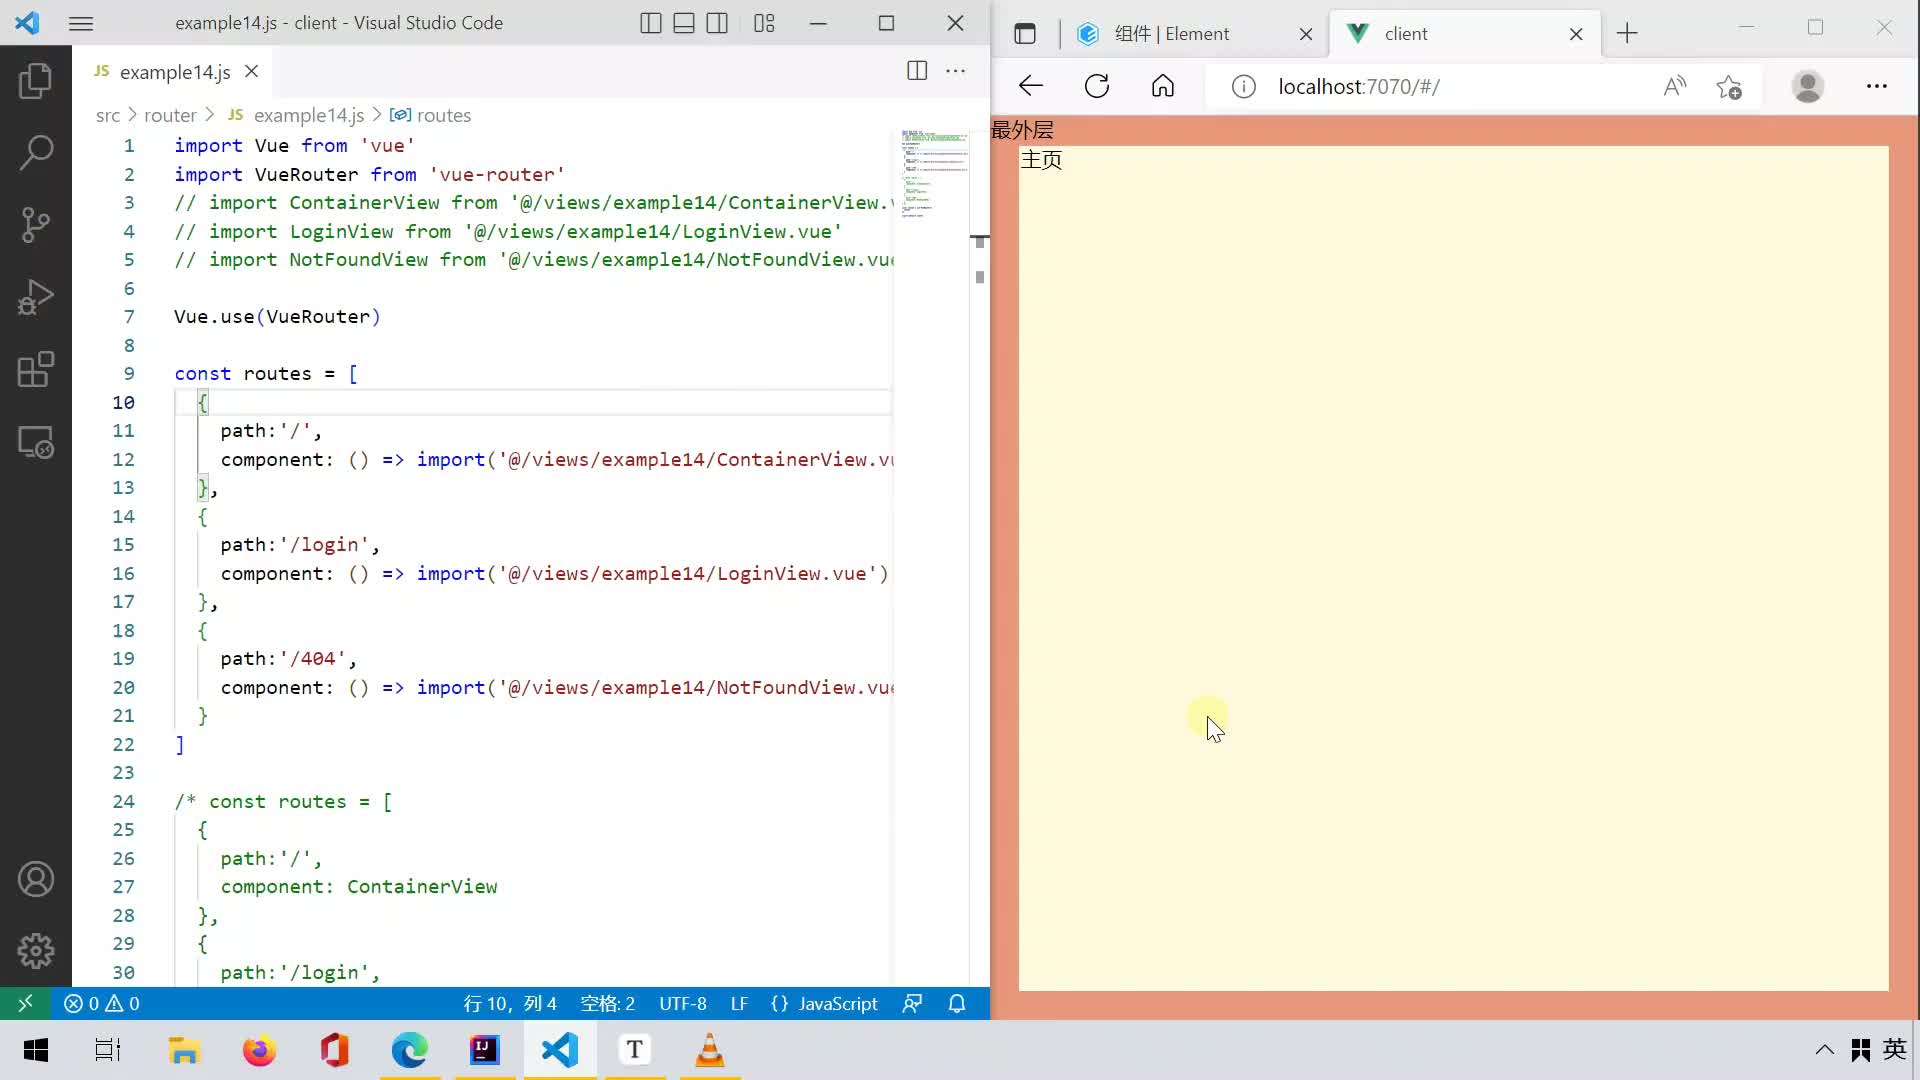
Task: Open the Explorer view in activity bar
Action: (x=36, y=80)
